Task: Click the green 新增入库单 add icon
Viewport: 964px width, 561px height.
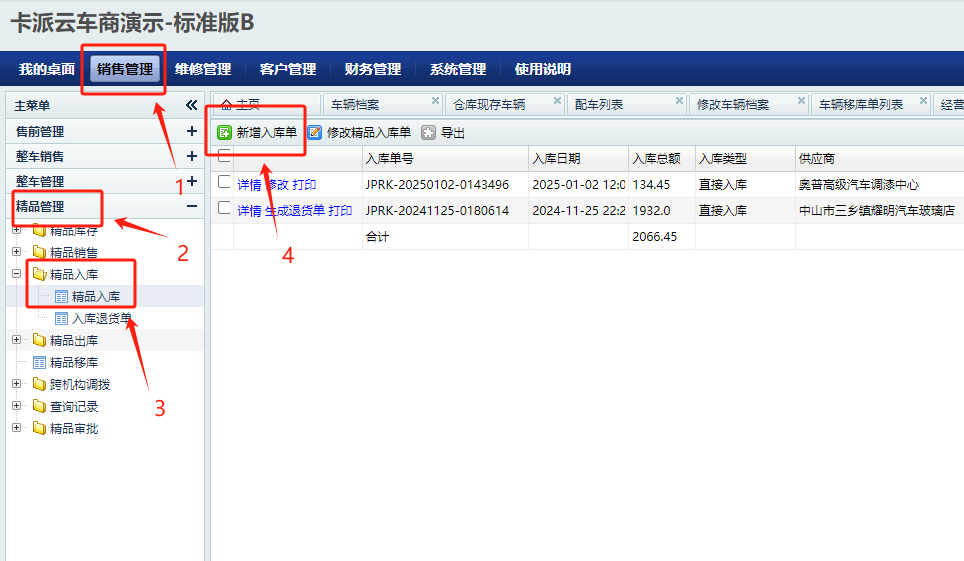Action: [225, 132]
